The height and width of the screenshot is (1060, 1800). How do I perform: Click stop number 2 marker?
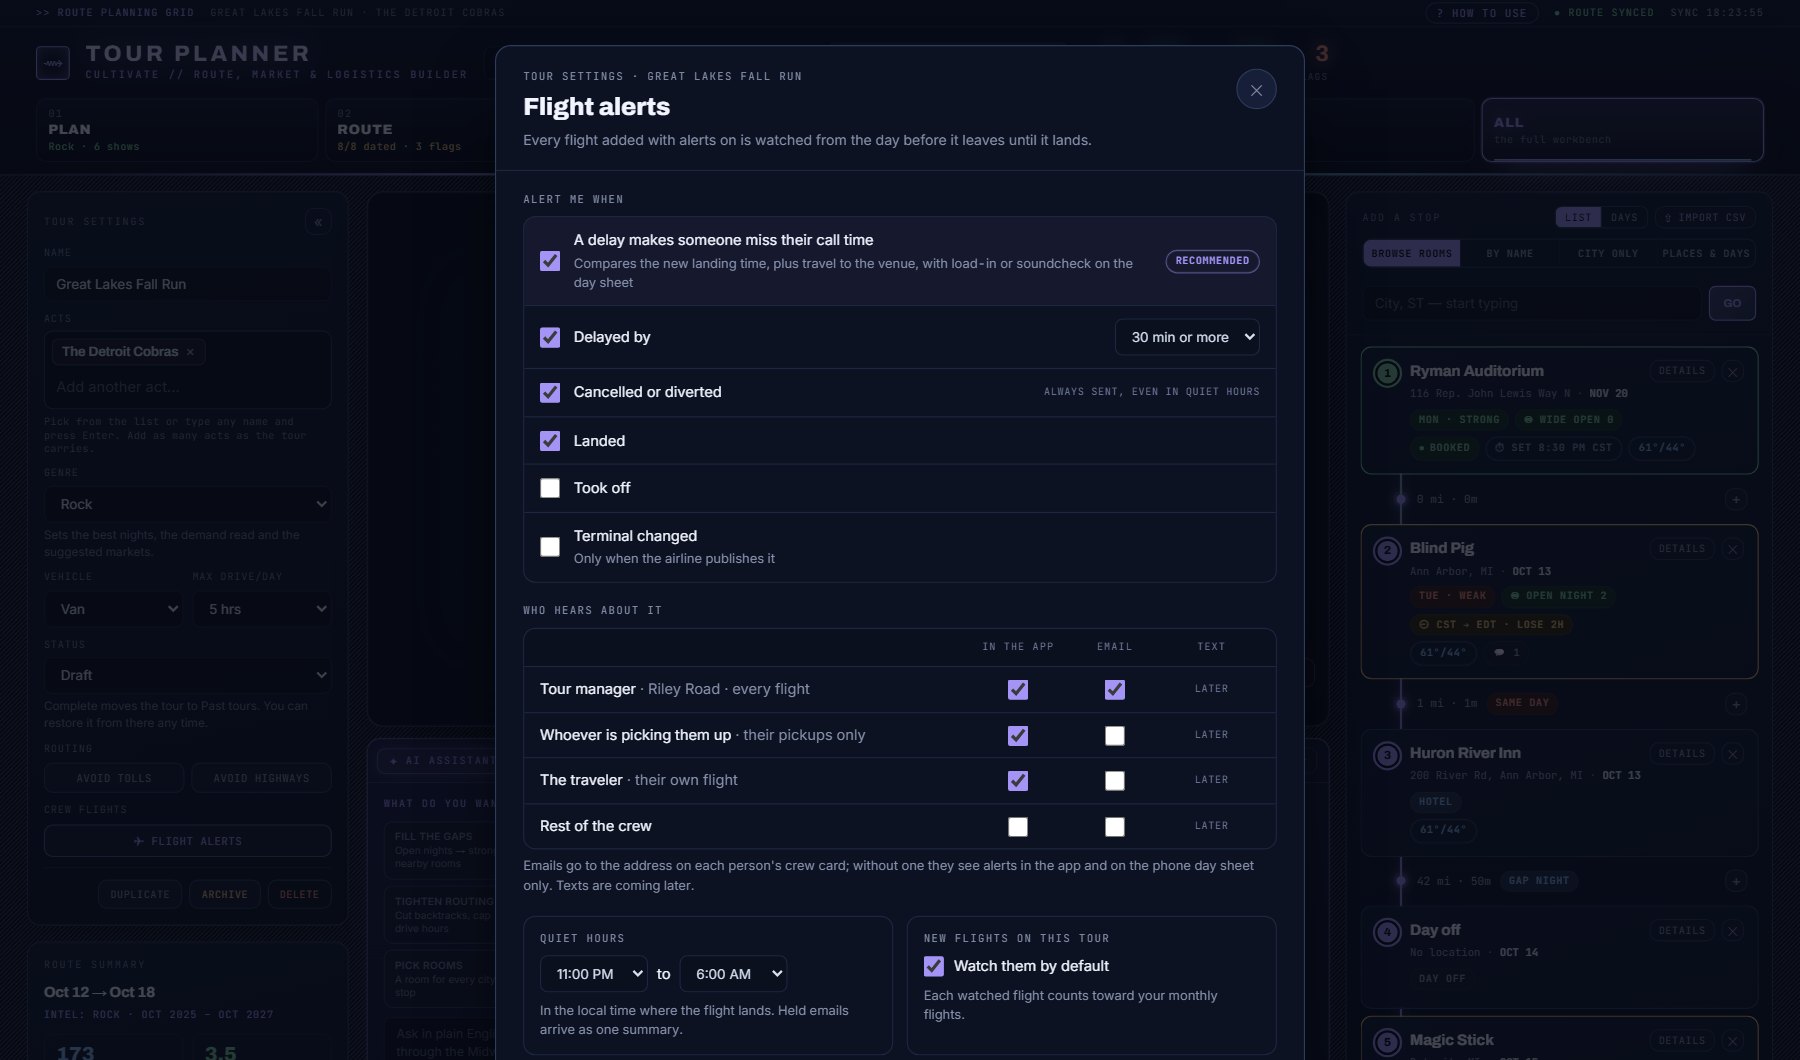(1387, 551)
